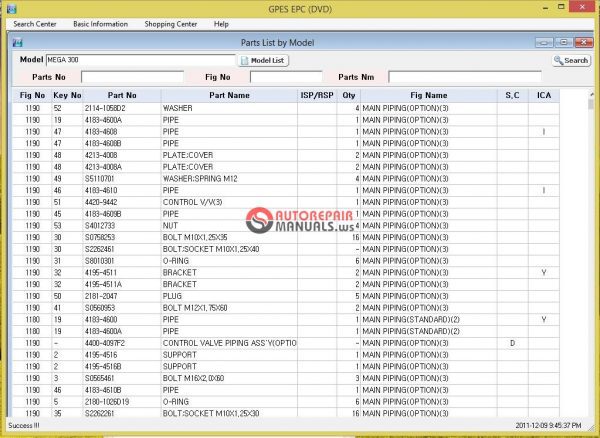Select the WASHER part name cell
Image resolution: width=600 pixels, height=438 pixels.
[x=229, y=109]
